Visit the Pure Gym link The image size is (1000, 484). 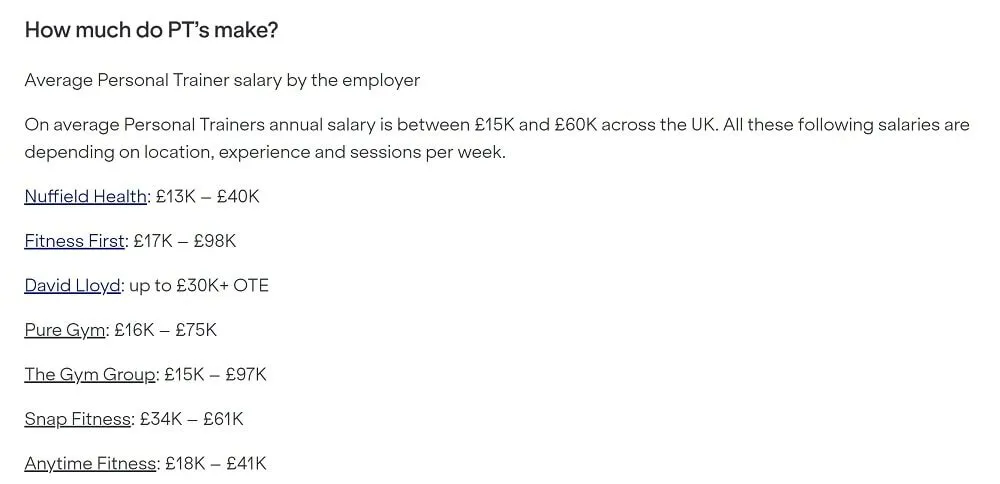click(x=64, y=330)
